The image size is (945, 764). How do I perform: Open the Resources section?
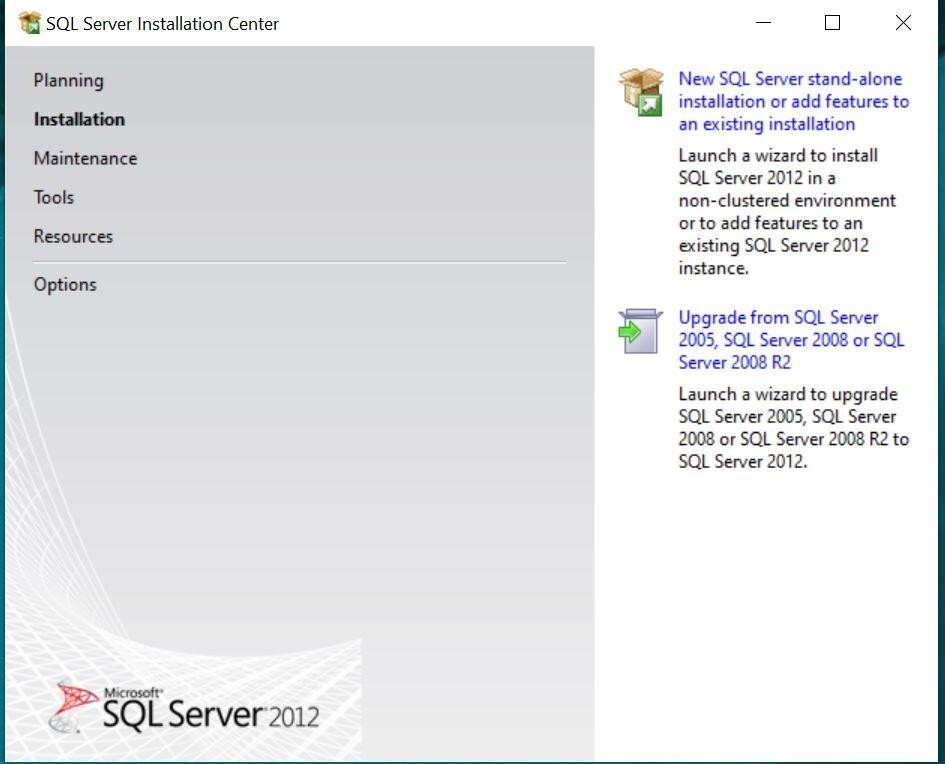point(73,236)
